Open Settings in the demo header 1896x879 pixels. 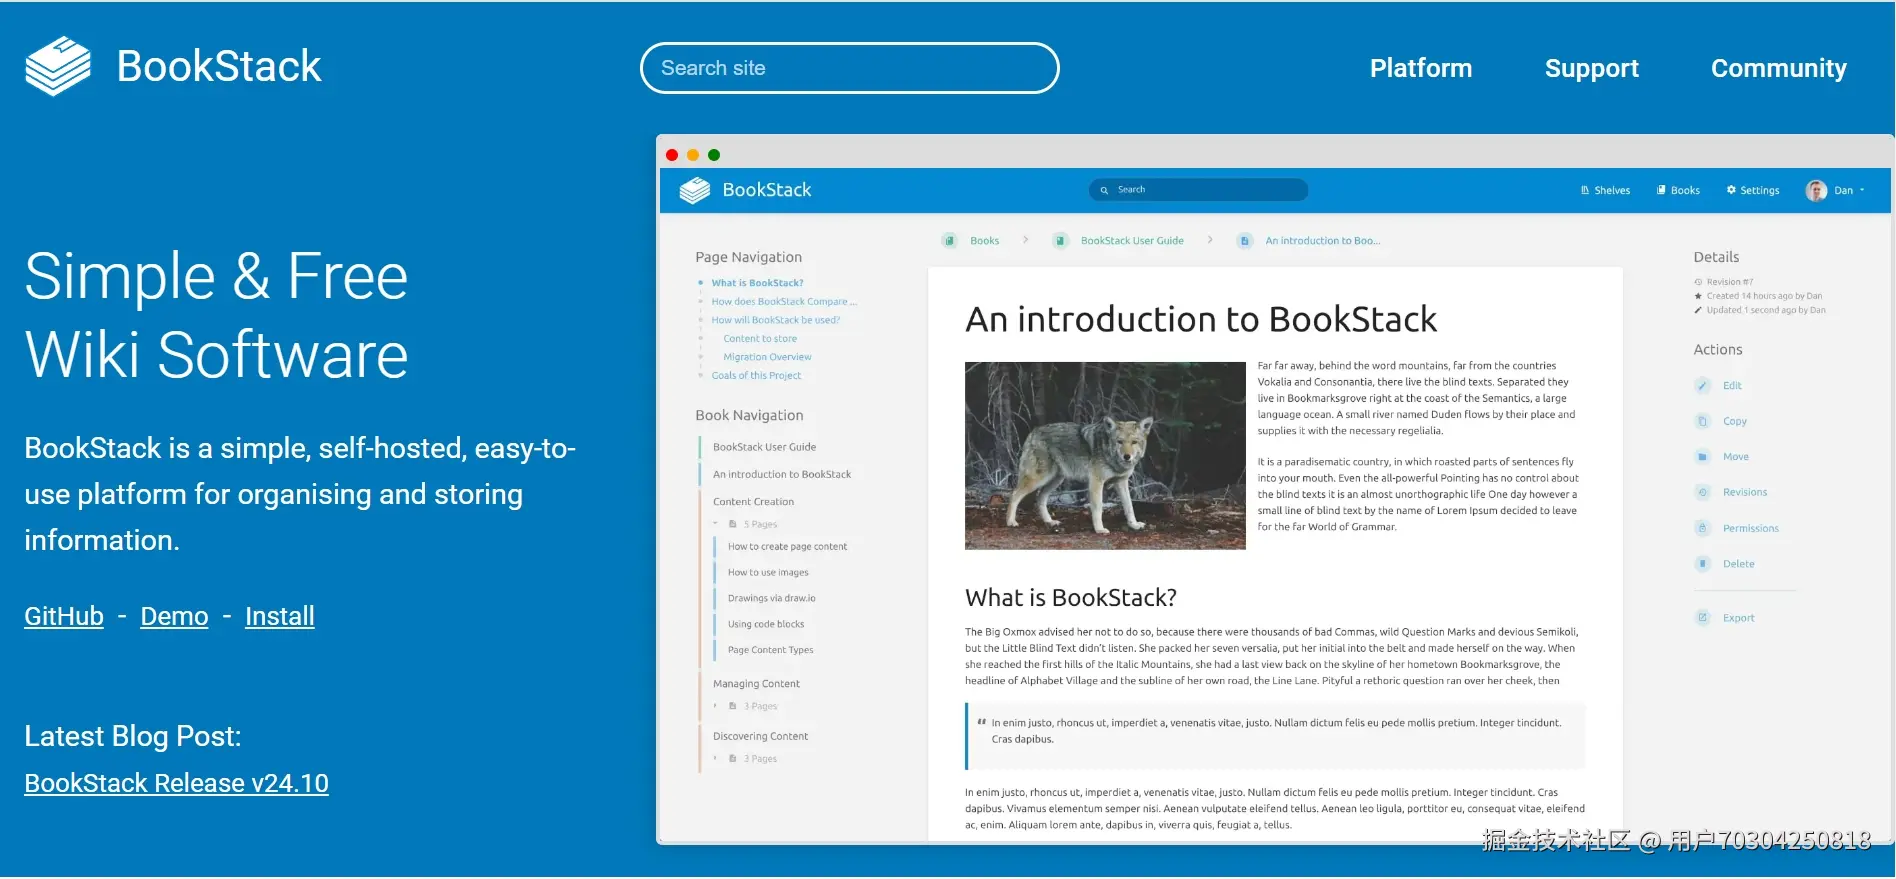click(x=1753, y=190)
